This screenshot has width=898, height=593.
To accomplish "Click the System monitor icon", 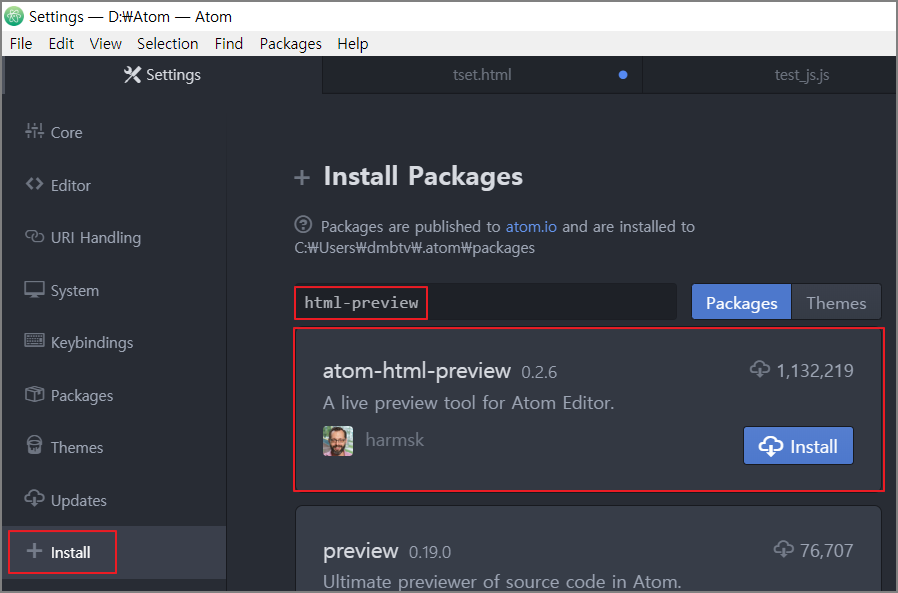I will pyautogui.click(x=34, y=289).
